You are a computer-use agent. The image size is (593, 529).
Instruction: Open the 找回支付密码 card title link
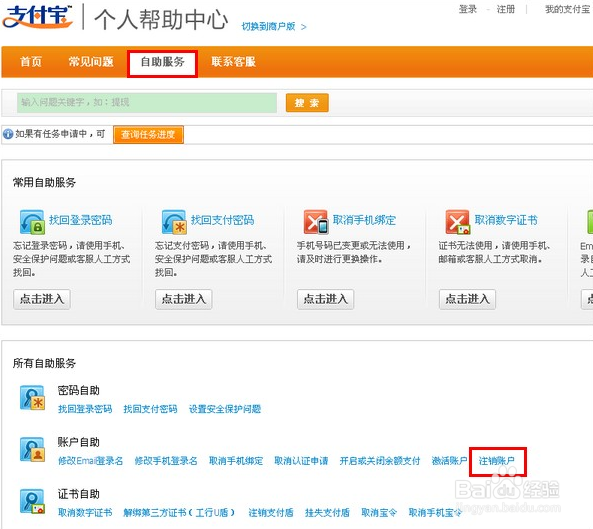pyautogui.click(x=222, y=220)
